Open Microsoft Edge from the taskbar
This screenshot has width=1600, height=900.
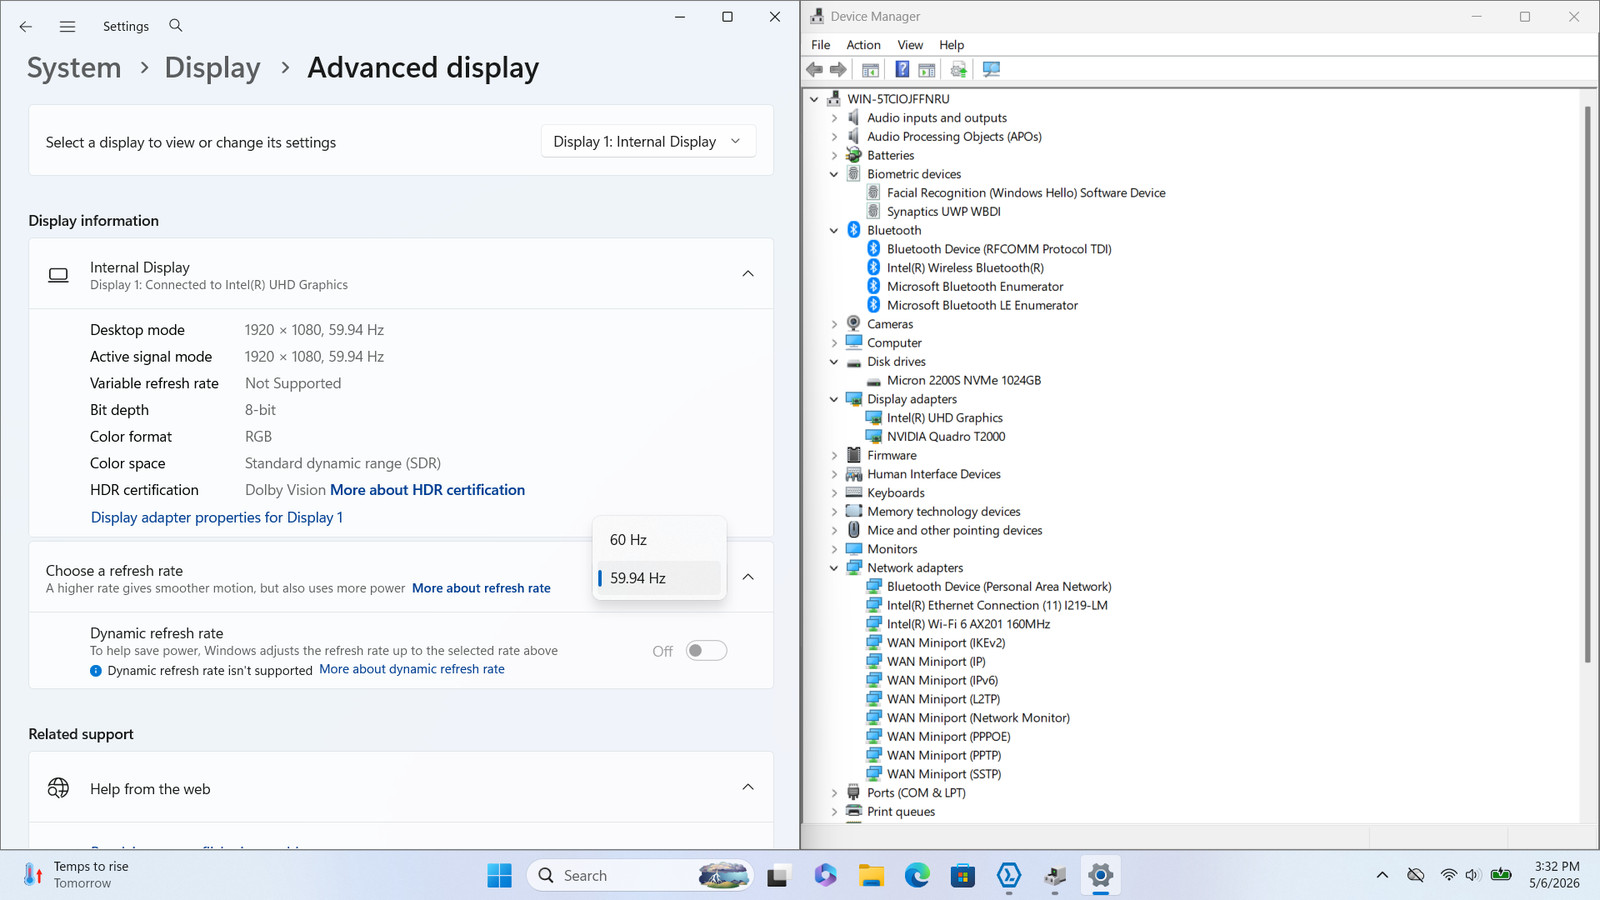click(x=917, y=876)
